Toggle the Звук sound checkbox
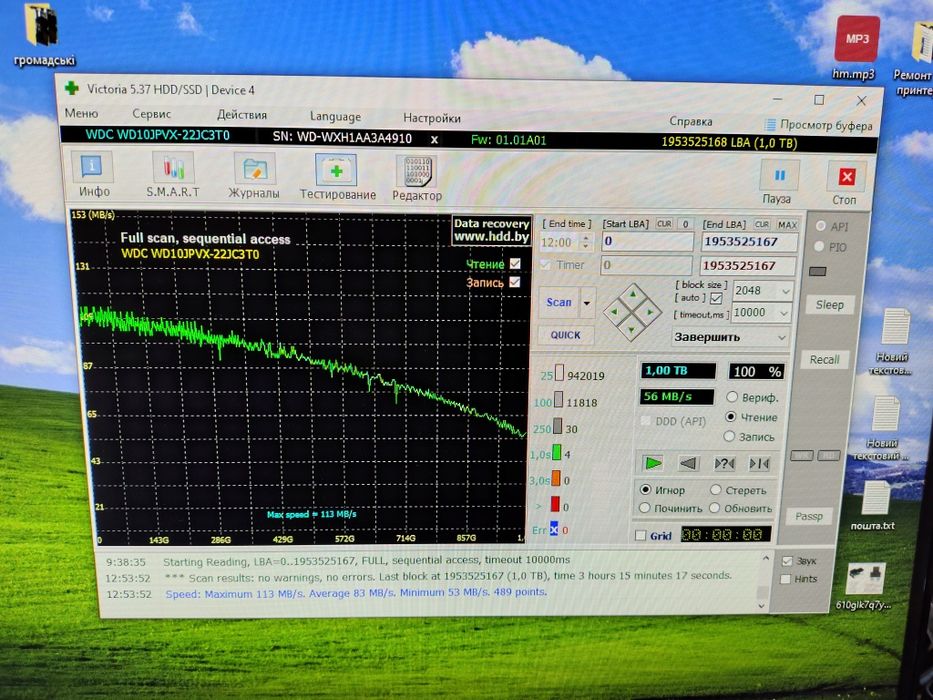The image size is (933, 700). click(787, 561)
